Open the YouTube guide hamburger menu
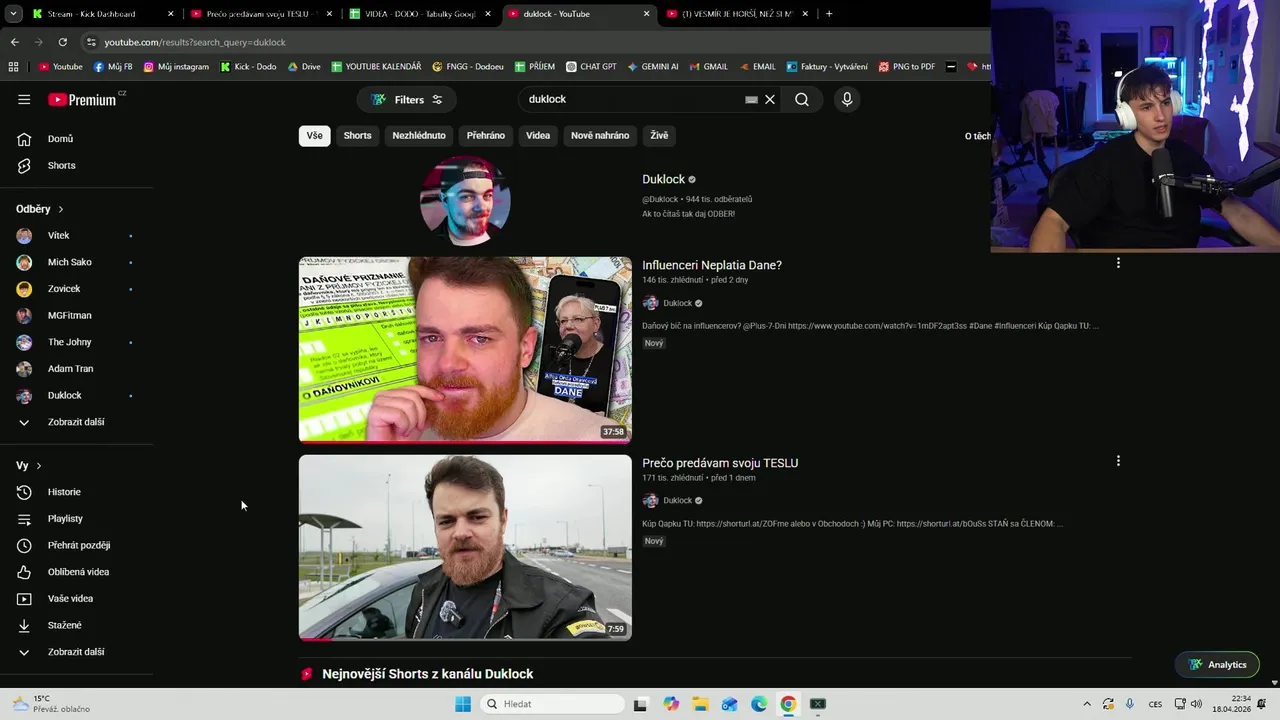Viewport: 1280px width, 720px height. pyautogui.click(x=24, y=99)
